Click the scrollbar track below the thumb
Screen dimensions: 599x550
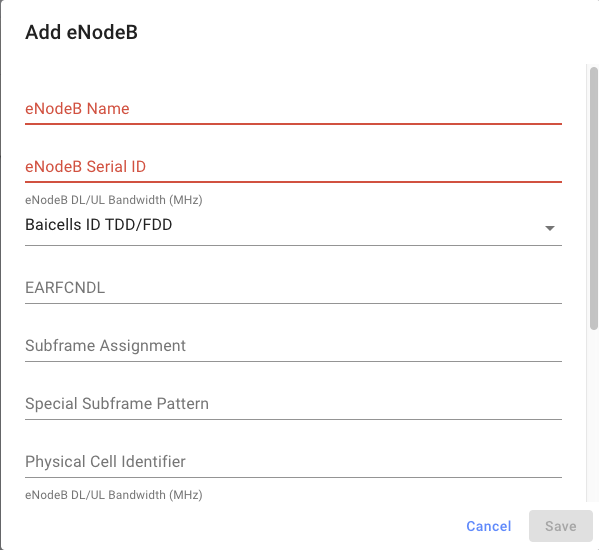click(x=594, y=416)
